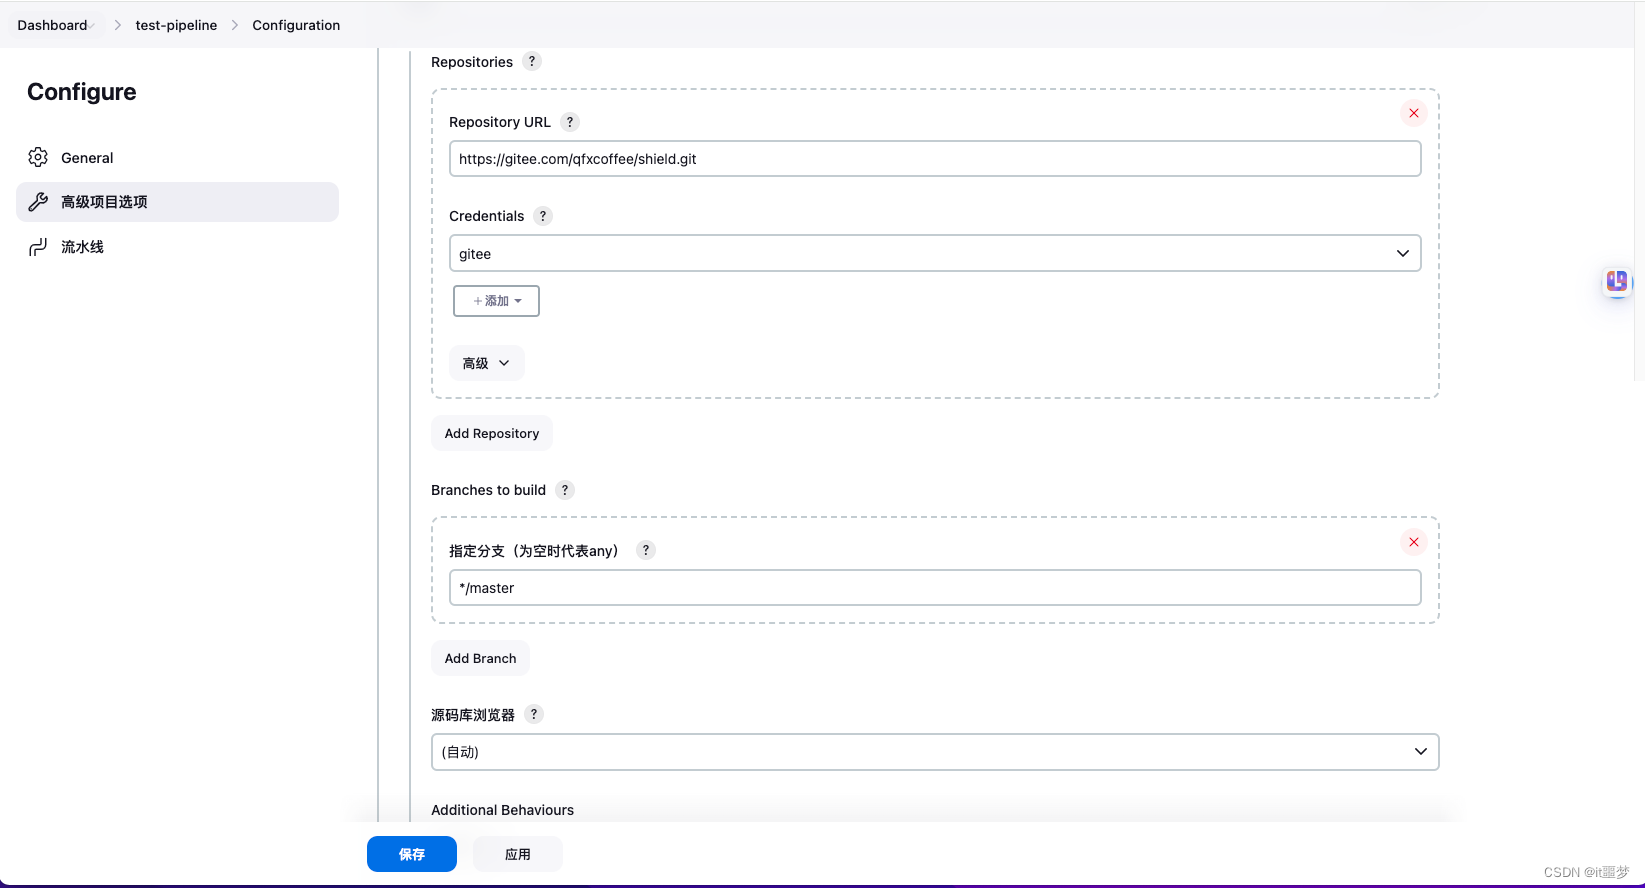Open help for 指定分支 field

click(x=646, y=550)
